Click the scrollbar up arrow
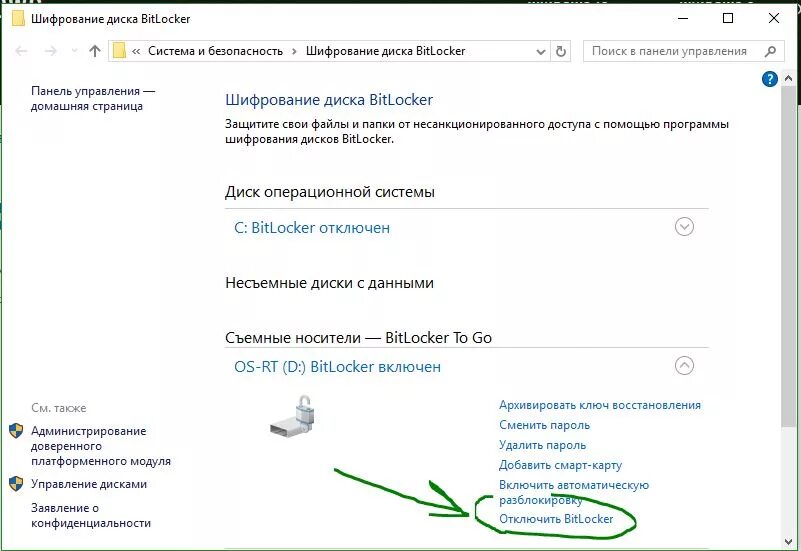 [788, 78]
